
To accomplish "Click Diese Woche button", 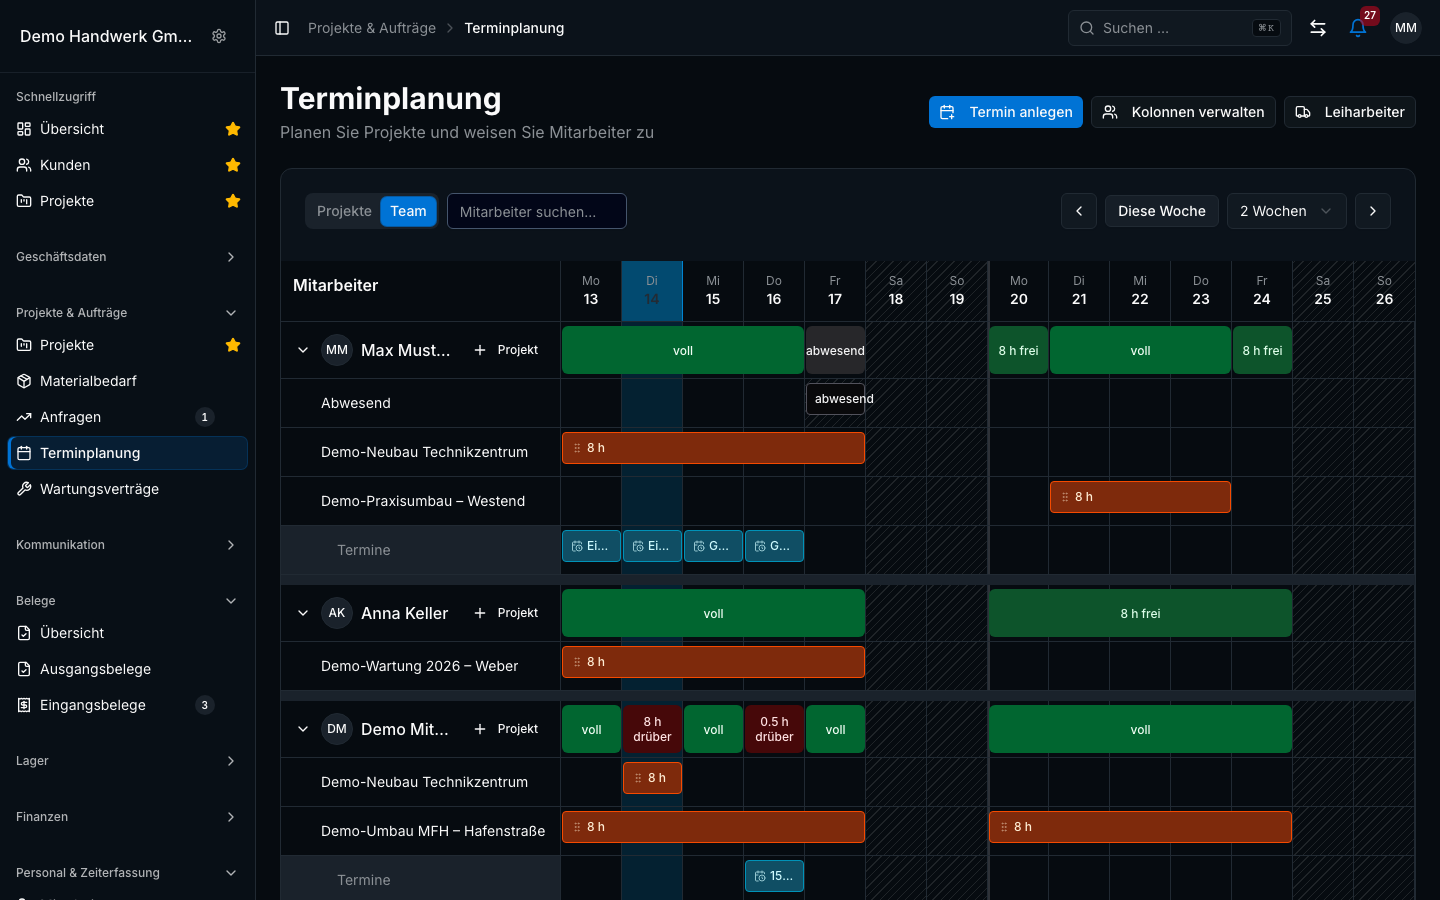I will (1162, 211).
